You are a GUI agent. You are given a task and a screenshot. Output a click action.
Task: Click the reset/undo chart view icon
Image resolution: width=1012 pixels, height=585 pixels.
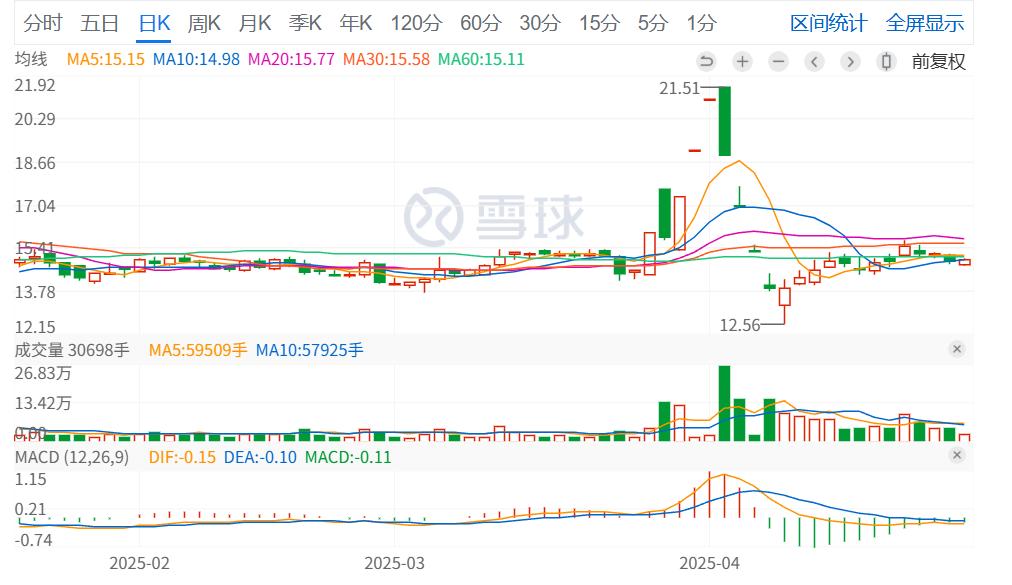tap(706, 62)
